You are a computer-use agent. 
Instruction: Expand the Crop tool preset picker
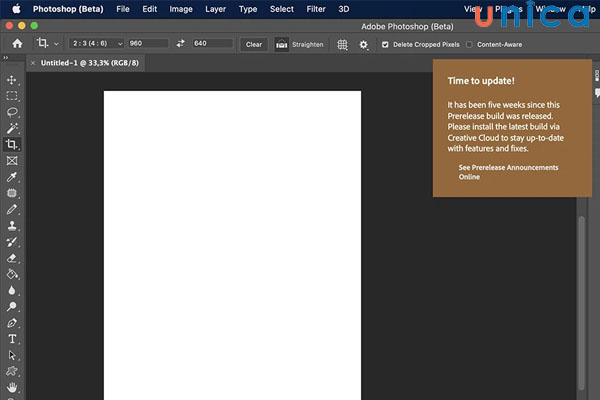(47, 44)
